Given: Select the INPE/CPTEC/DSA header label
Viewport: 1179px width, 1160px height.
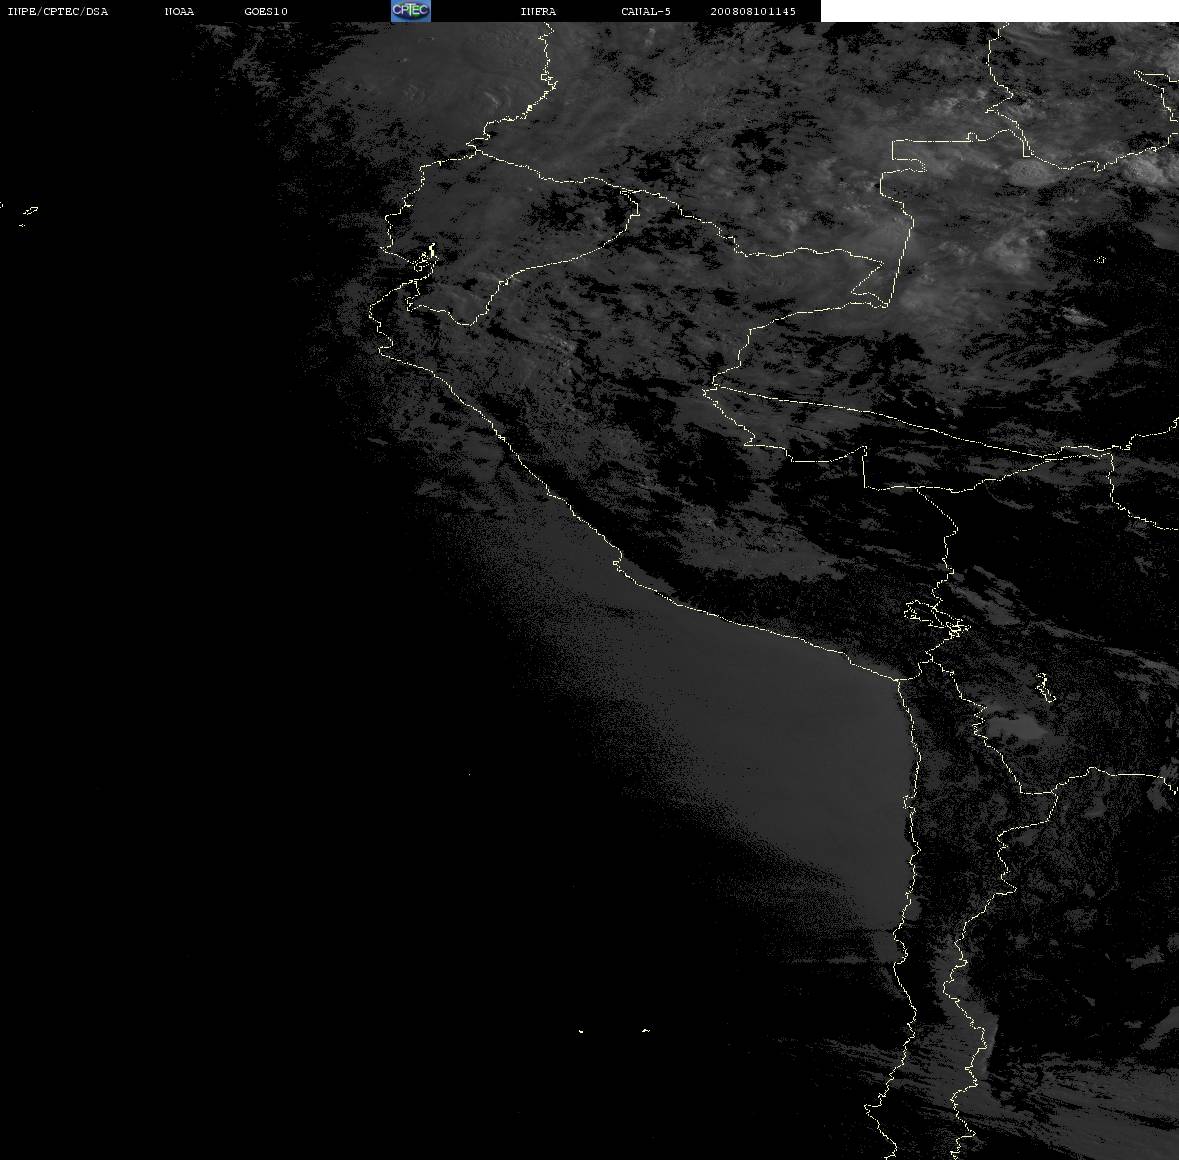Looking at the screenshot, I should click(x=58, y=11).
